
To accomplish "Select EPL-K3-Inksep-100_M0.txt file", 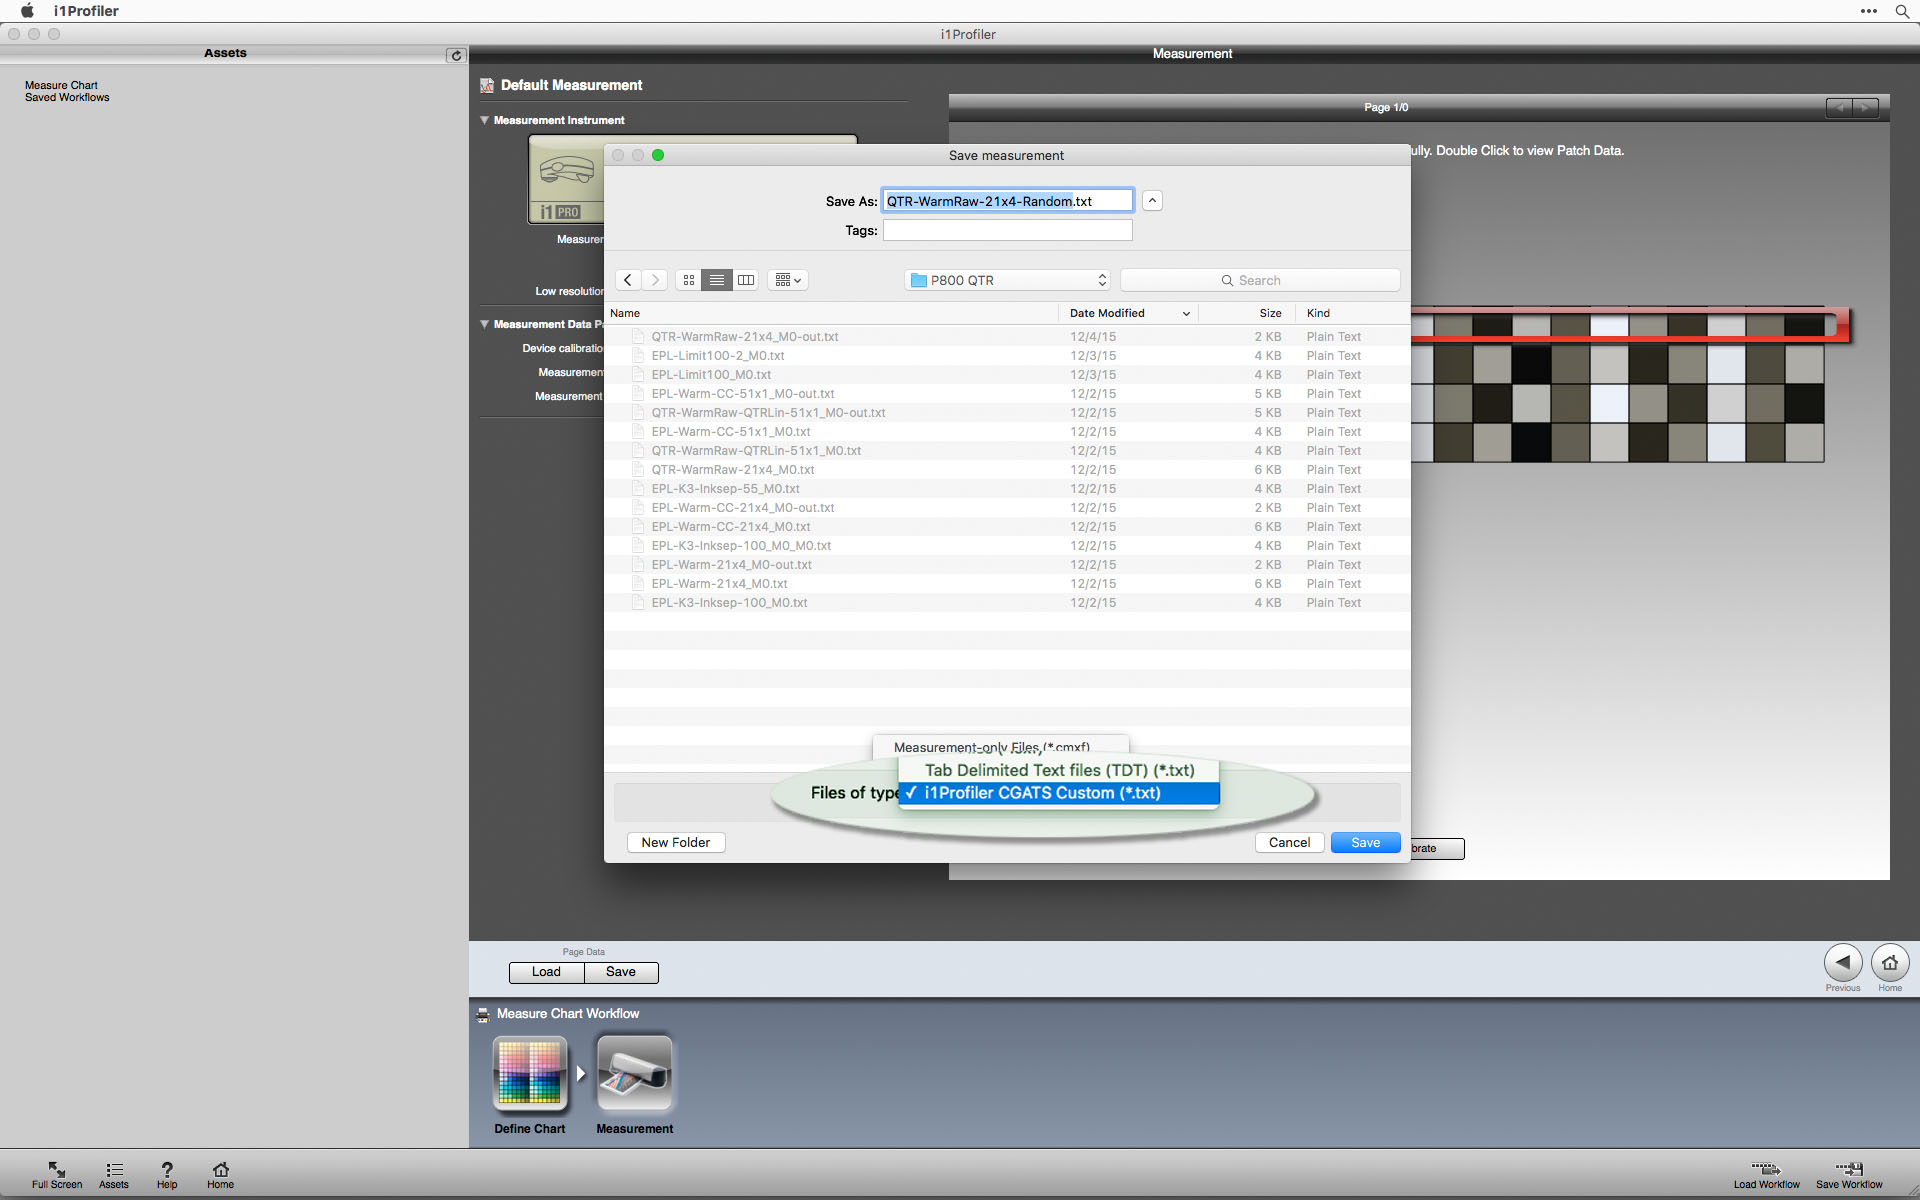I will 1007,603.
